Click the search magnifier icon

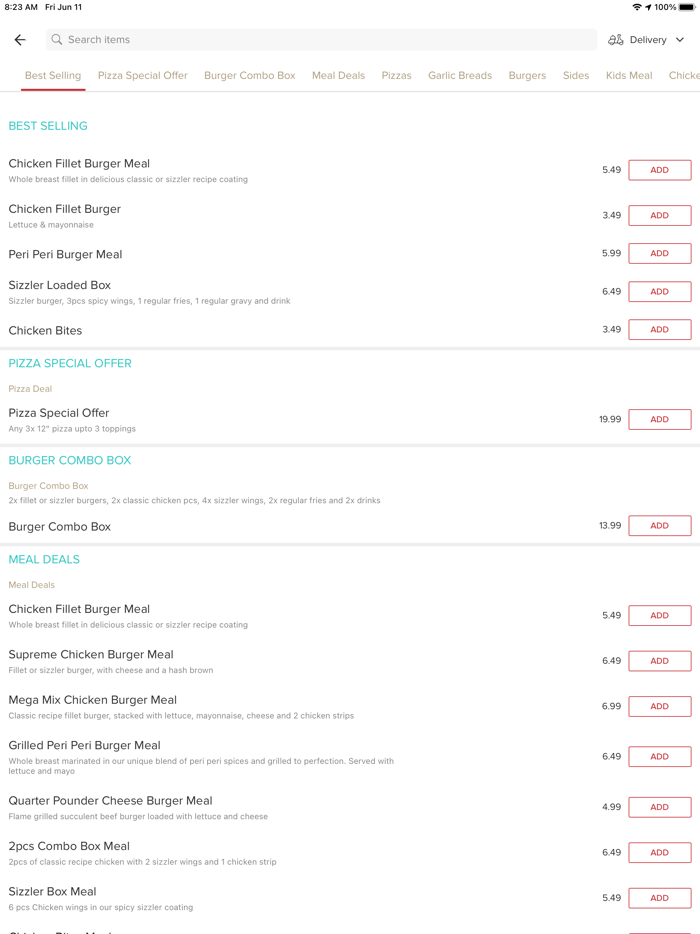point(57,40)
